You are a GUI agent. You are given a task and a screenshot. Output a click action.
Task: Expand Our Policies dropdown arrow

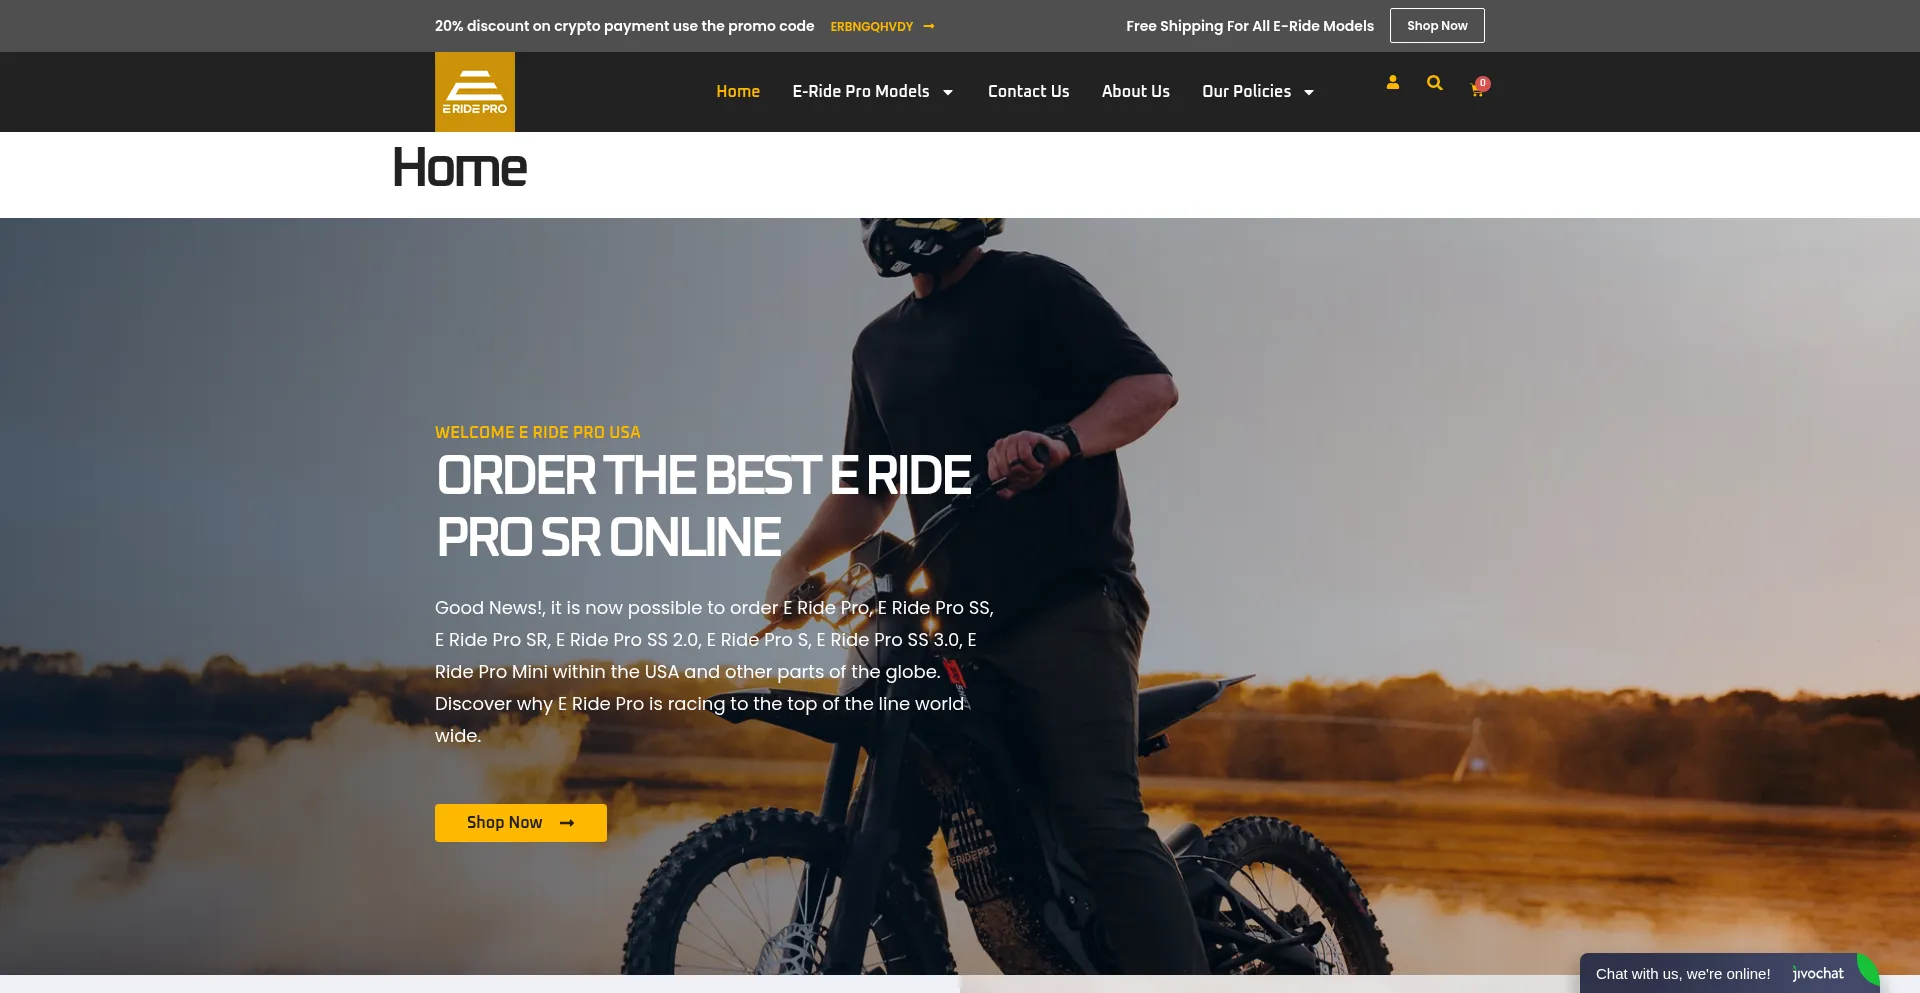(1309, 92)
